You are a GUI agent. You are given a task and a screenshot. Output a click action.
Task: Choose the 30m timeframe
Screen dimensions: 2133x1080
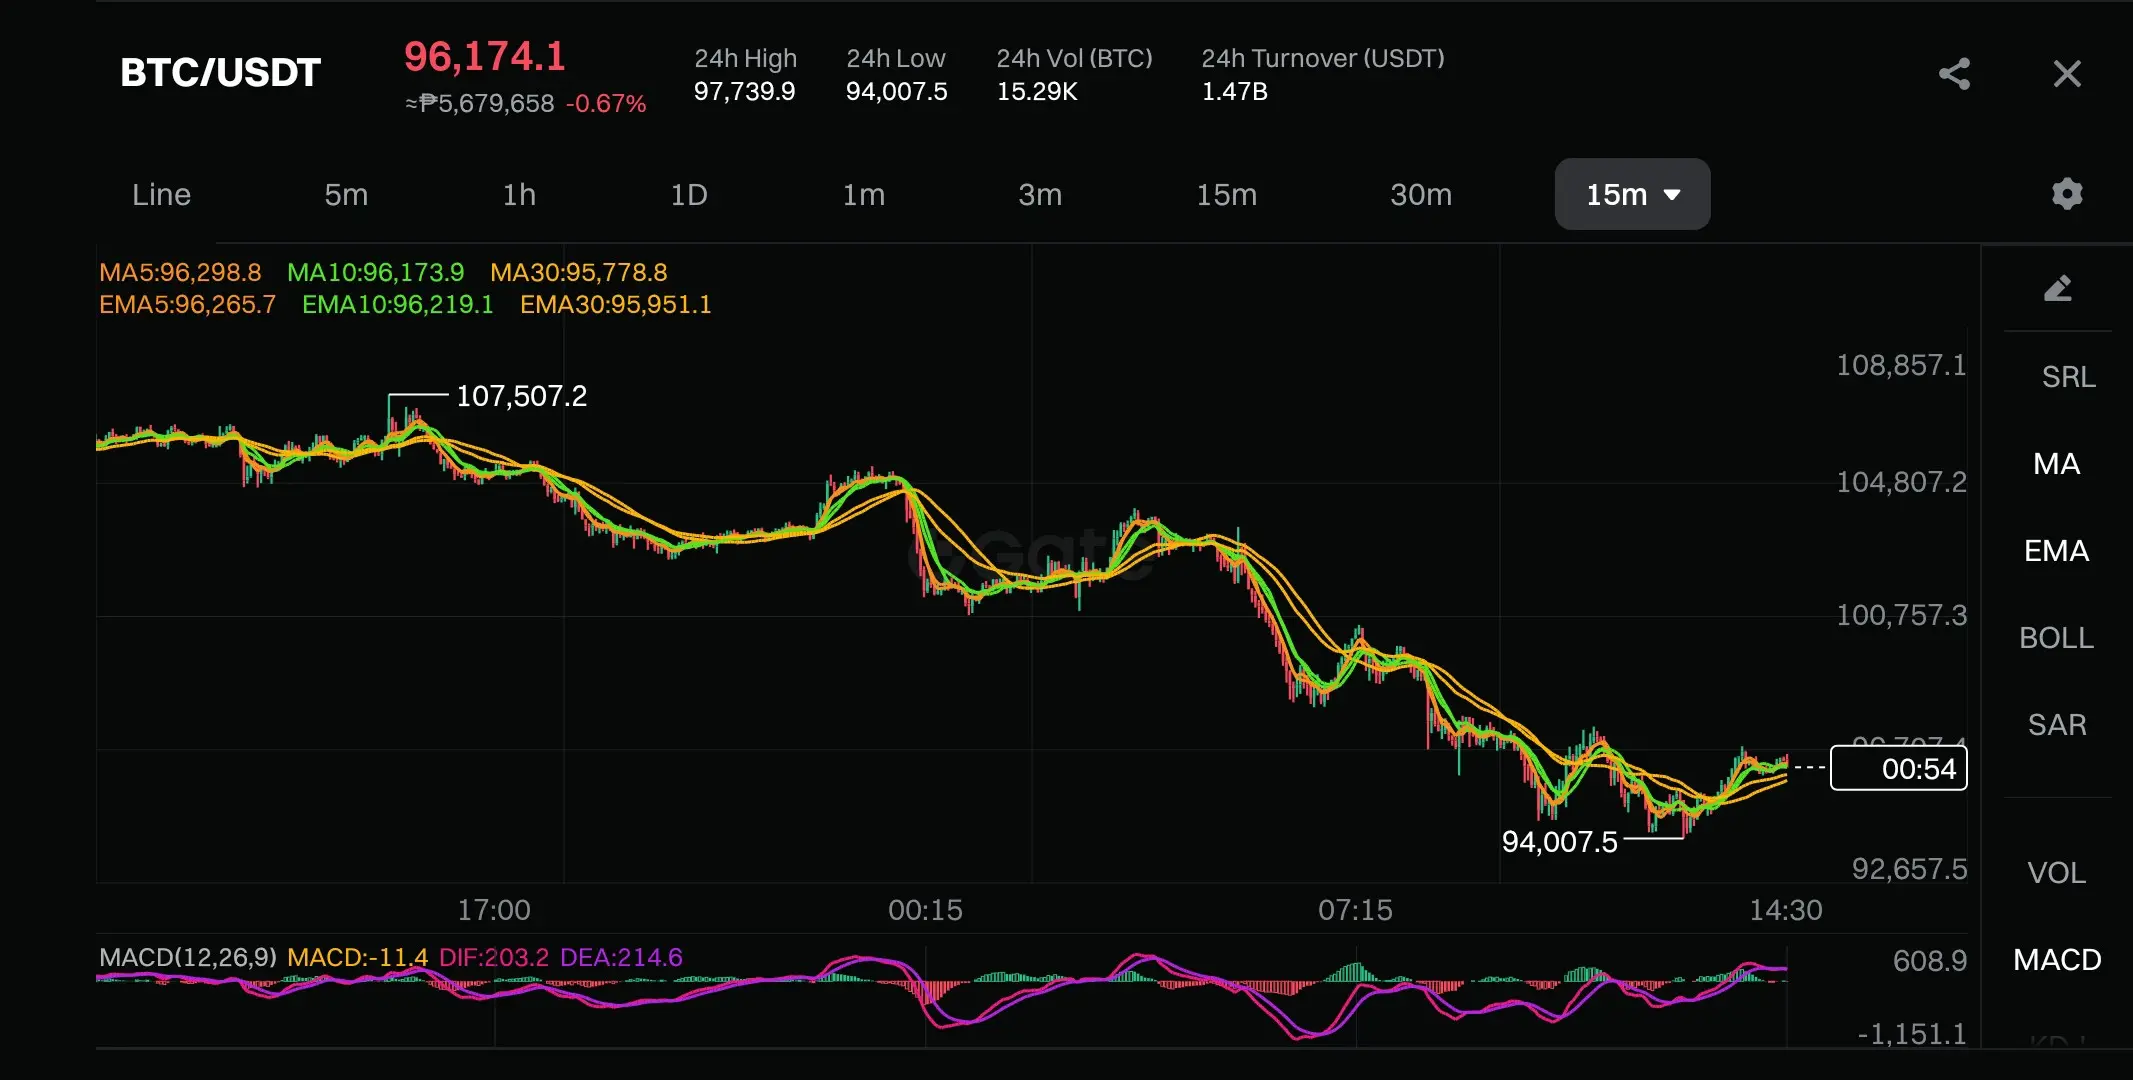(x=1420, y=194)
